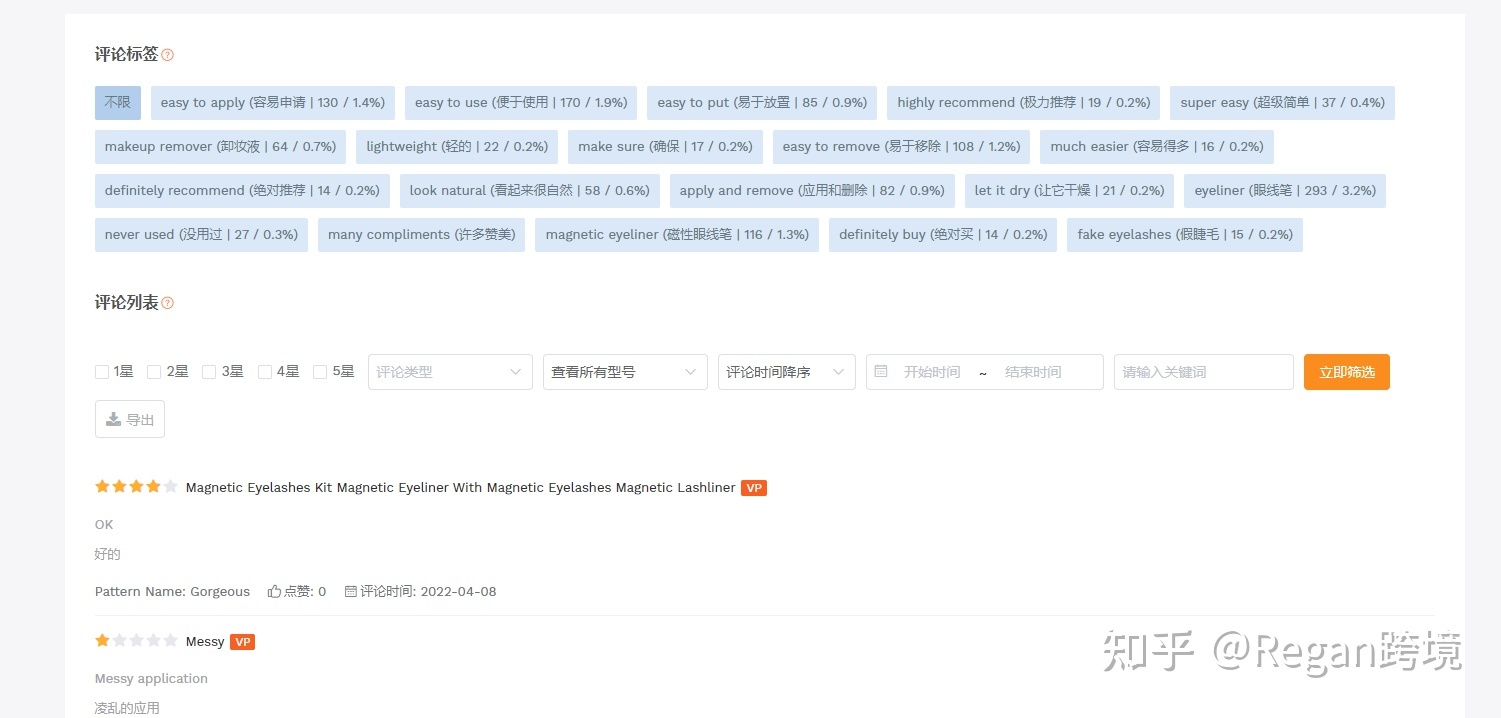Click the VP badge on the Magnetic Eyelashes review
This screenshot has height=718, width=1501.
click(x=754, y=488)
